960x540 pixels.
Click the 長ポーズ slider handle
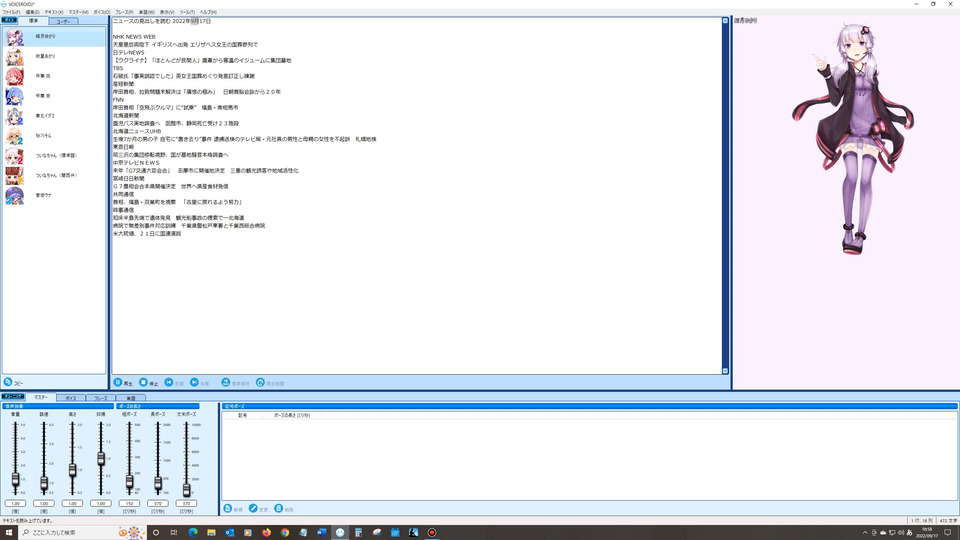point(158,484)
